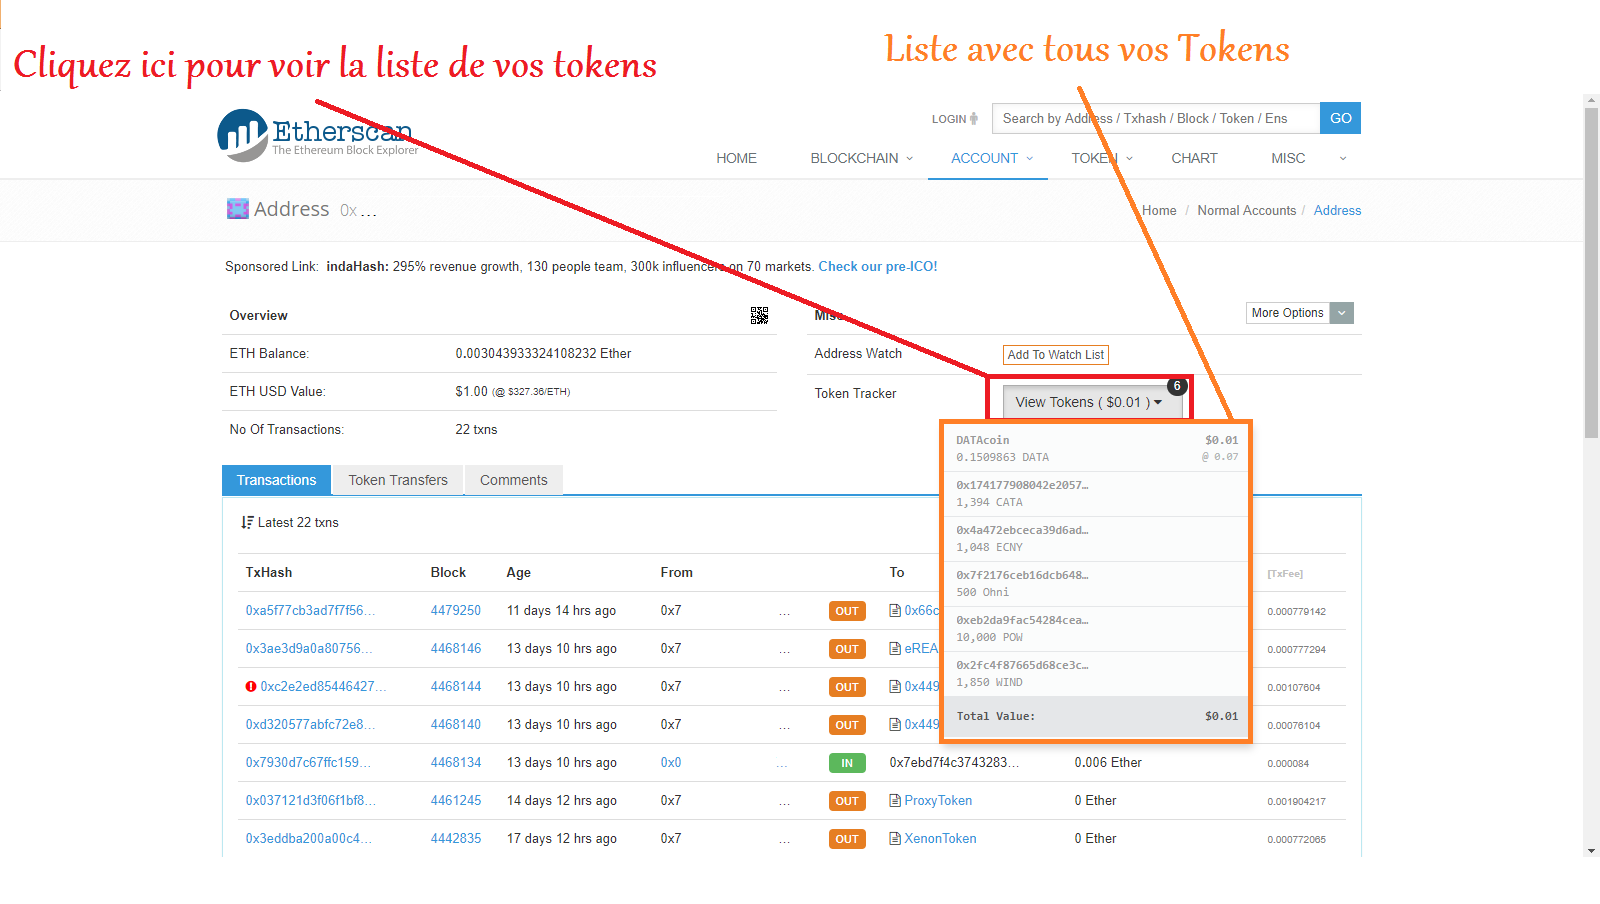This screenshot has width=1600, height=904.
Task: Click Check our pre-ICO! sponsored link
Action: click(878, 267)
